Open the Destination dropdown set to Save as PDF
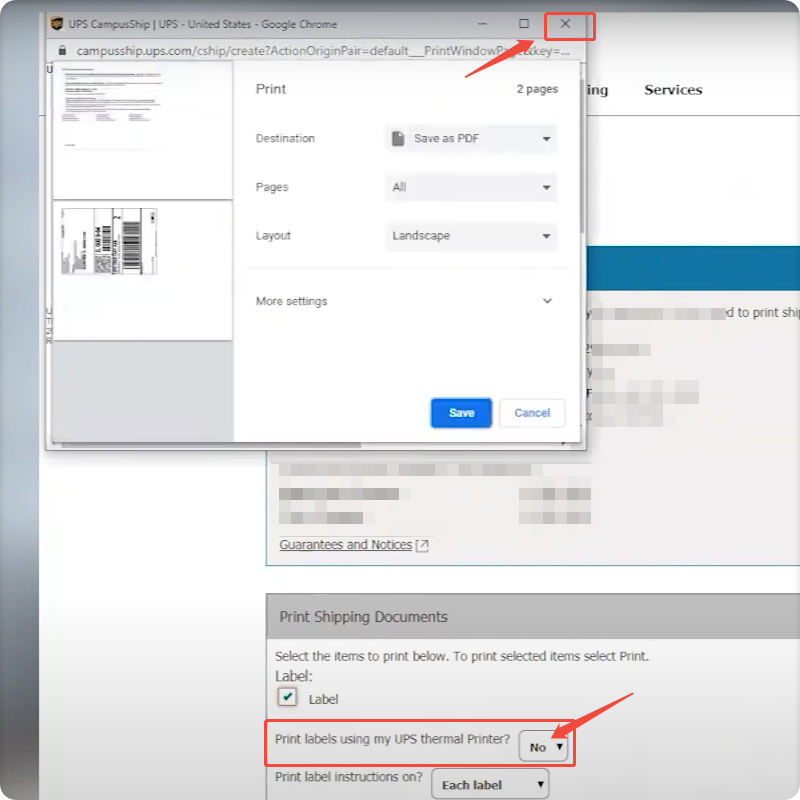This screenshot has height=800, width=800. (x=471, y=138)
